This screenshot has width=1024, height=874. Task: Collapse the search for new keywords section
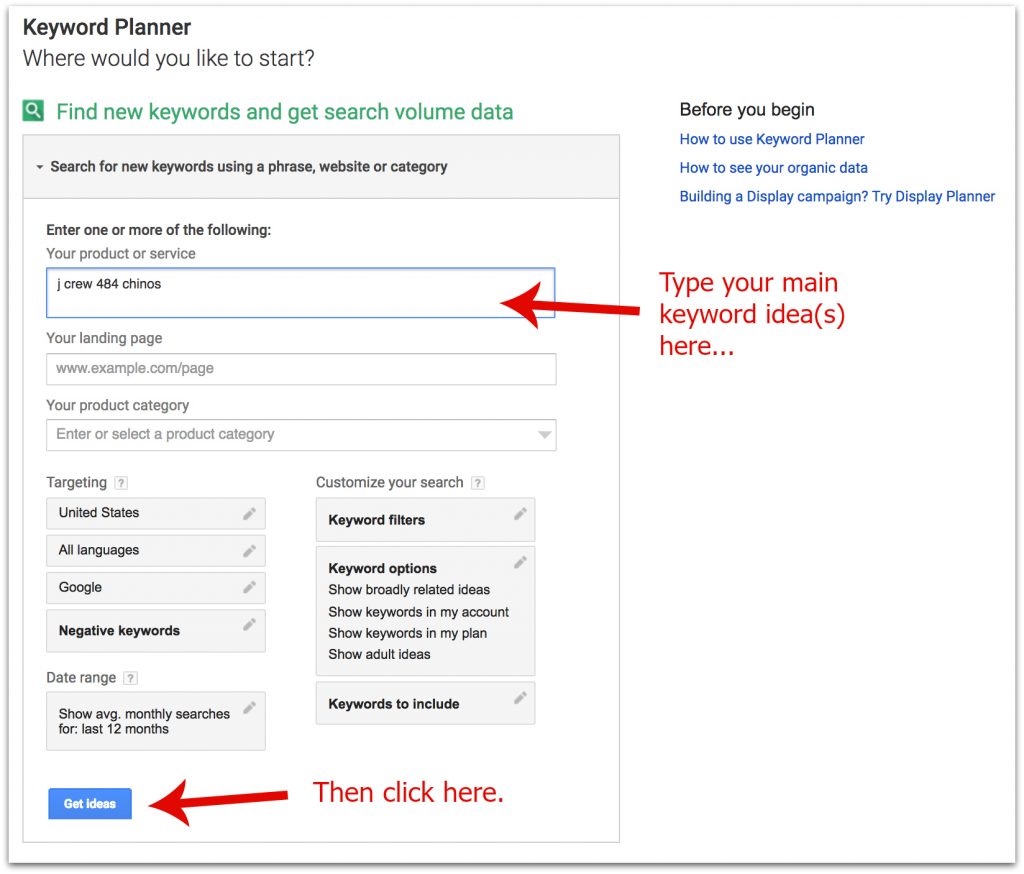click(40, 167)
